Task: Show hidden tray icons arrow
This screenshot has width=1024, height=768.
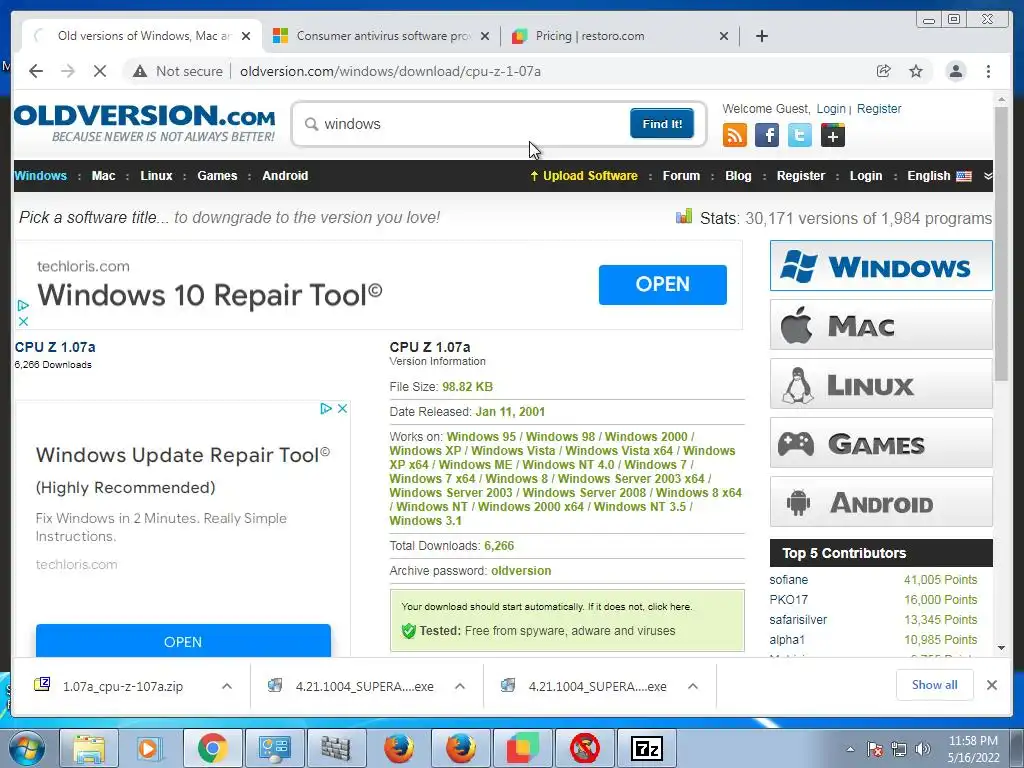Action: [850, 749]
